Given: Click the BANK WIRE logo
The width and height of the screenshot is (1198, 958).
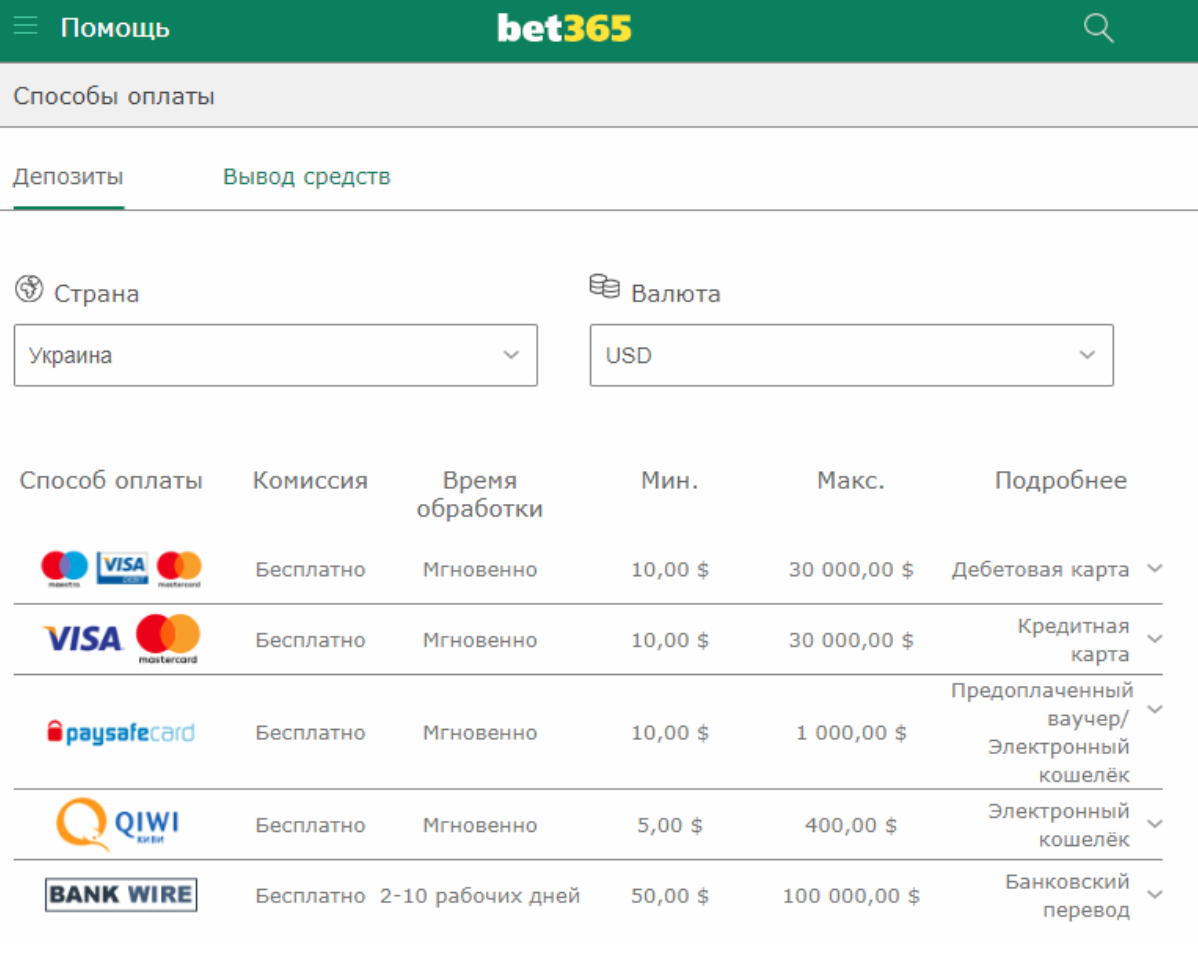Looking at the screenshot, I should point(121,895).
